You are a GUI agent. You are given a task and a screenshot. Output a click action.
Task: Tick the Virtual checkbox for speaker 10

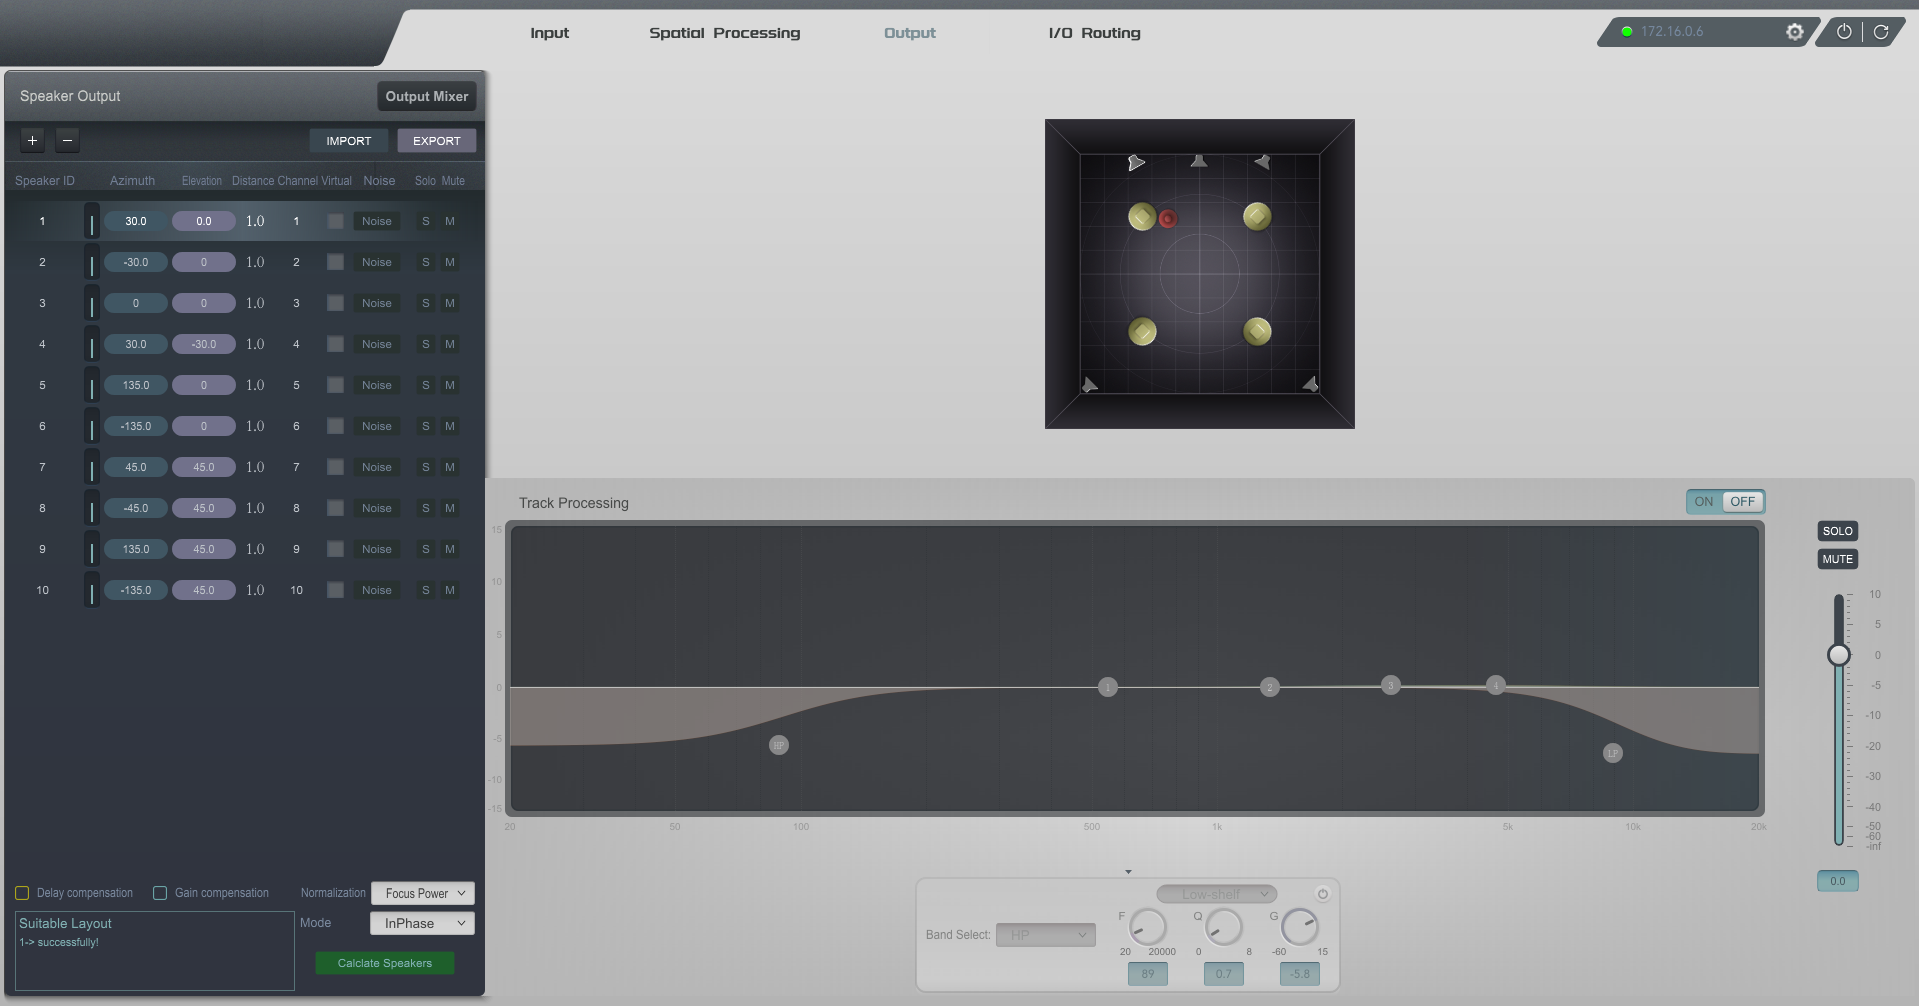pos(336,590)
